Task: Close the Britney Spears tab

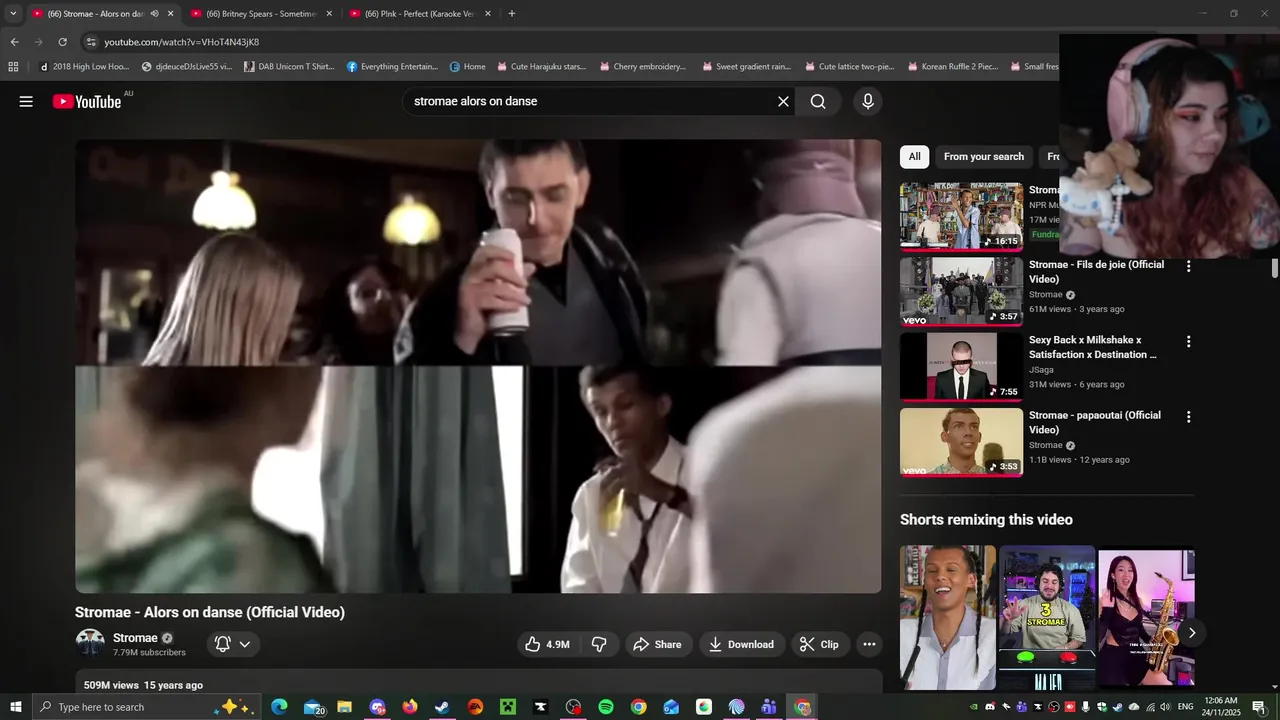Action: point(329,14)
